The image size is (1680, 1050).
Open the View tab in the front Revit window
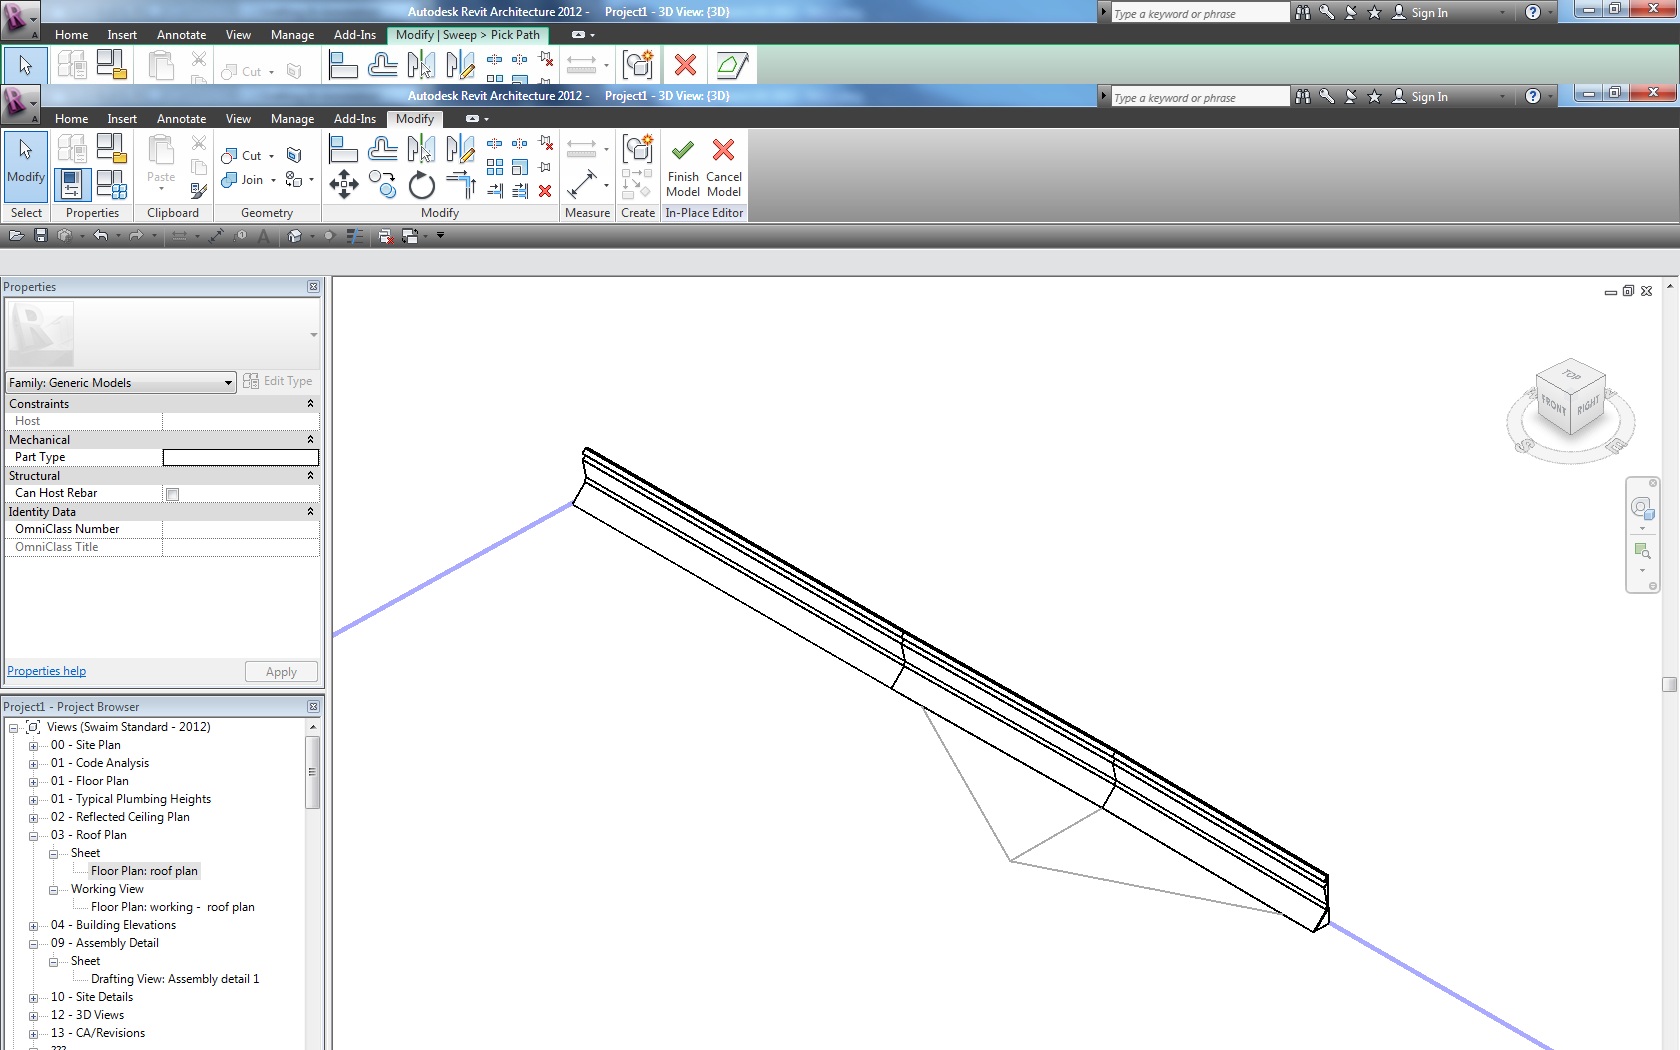238,119
